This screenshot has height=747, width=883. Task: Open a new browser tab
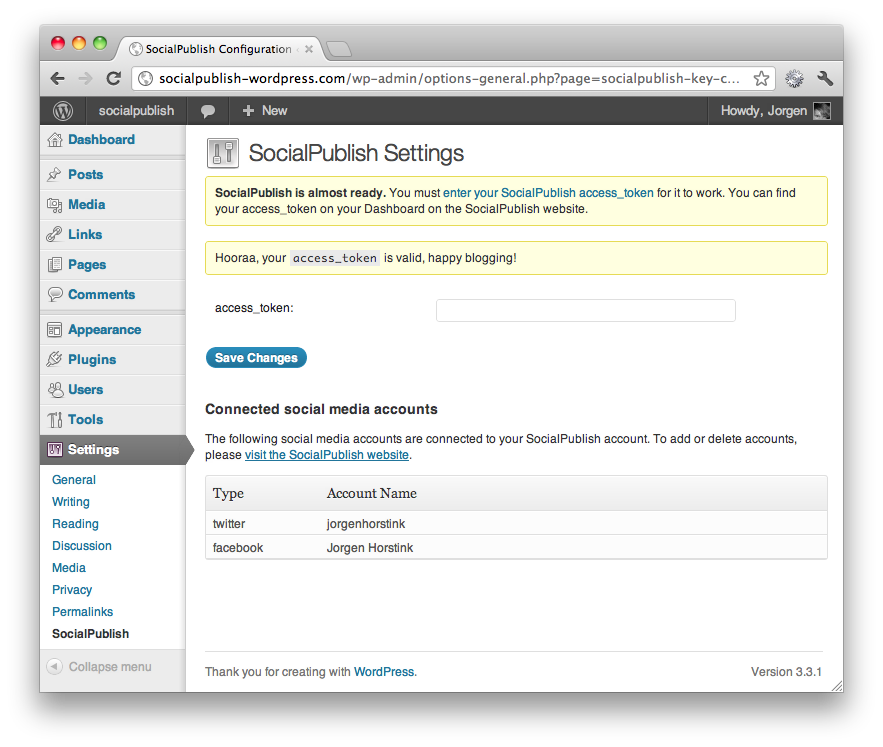[339, 50]
